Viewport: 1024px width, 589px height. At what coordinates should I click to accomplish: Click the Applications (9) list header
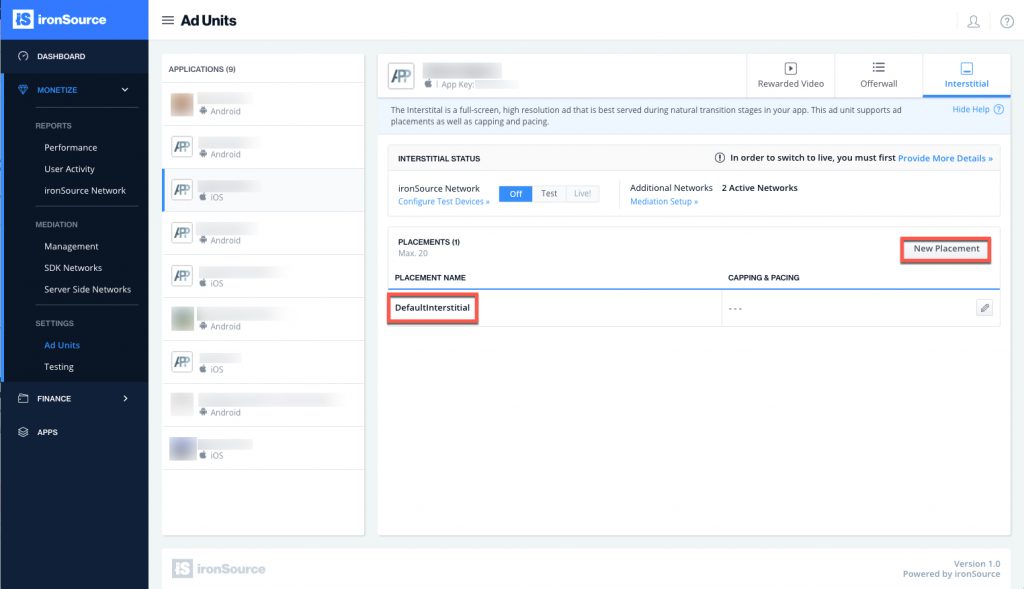click(202, 69)
